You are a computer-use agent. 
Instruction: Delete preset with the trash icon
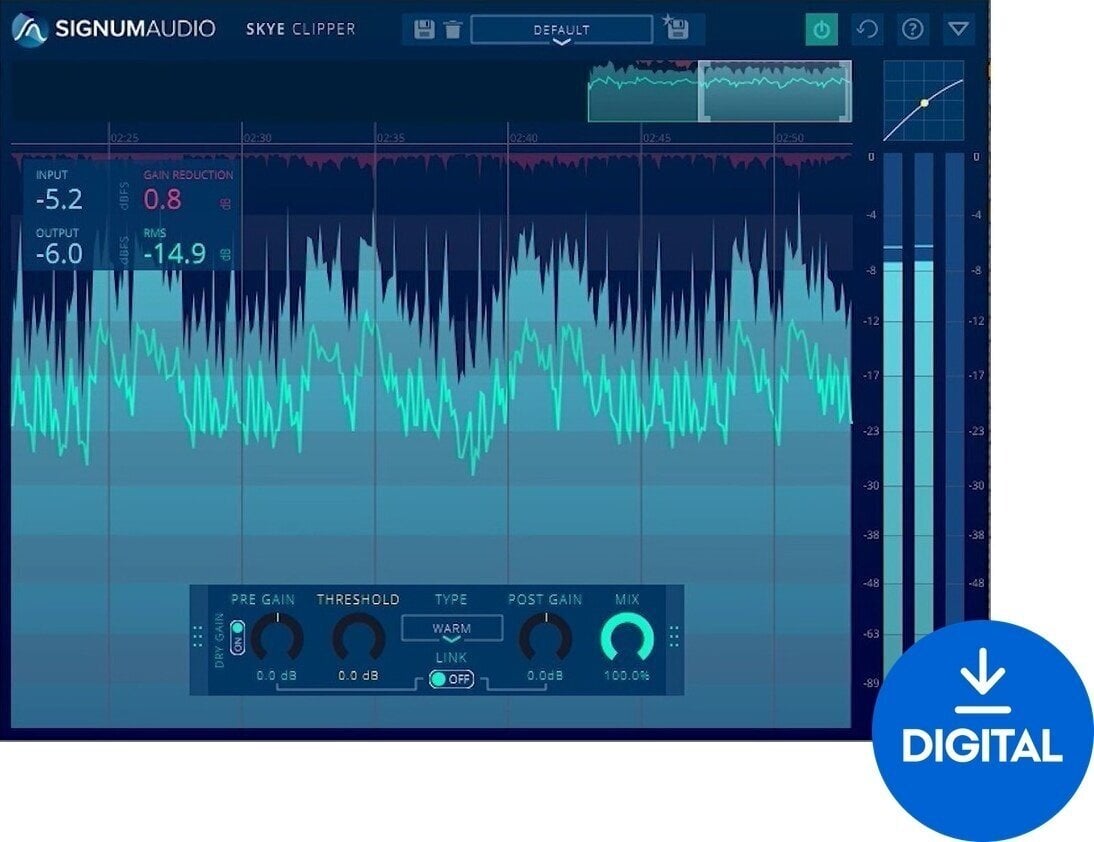[x=453, y=29]
